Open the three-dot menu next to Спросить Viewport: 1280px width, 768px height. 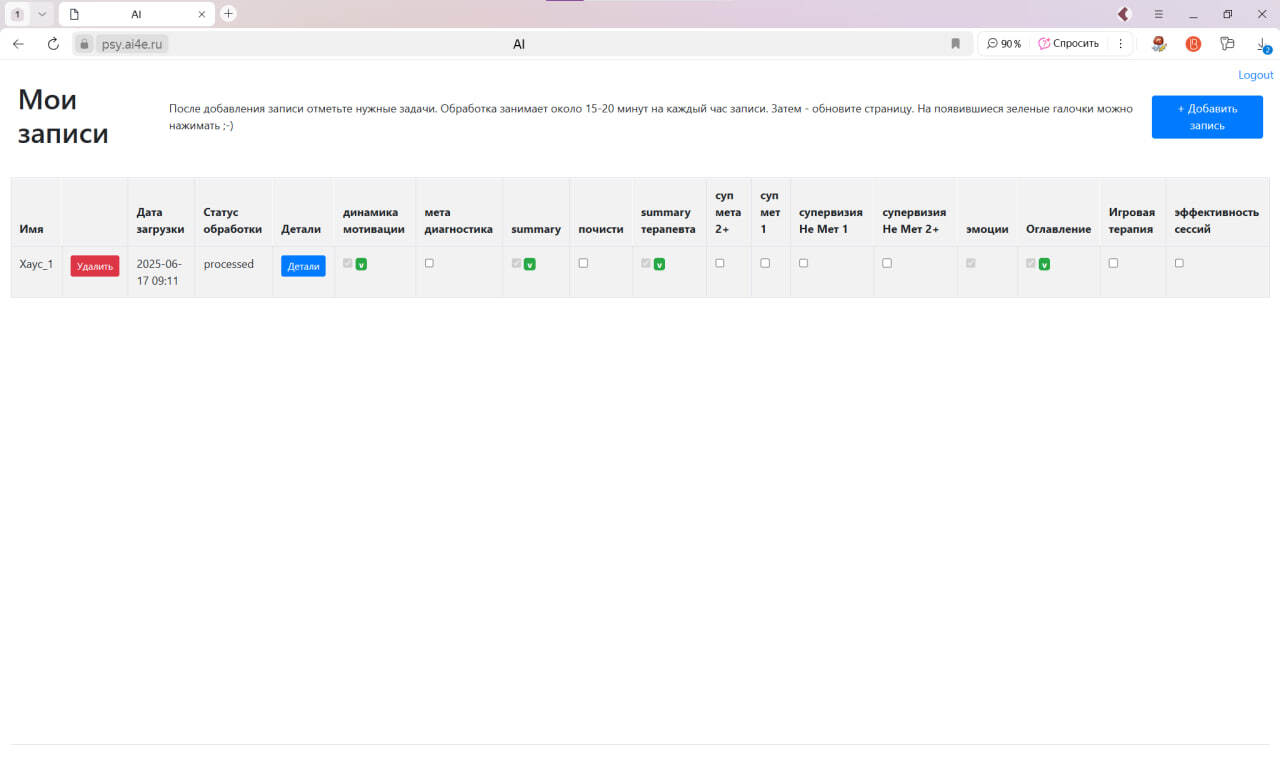[1120, 44]
